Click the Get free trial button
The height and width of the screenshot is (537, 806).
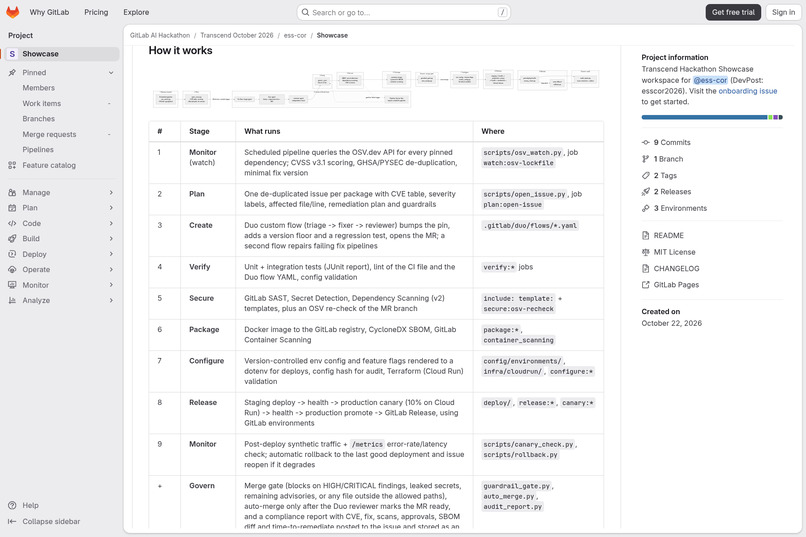pos(733,12)
